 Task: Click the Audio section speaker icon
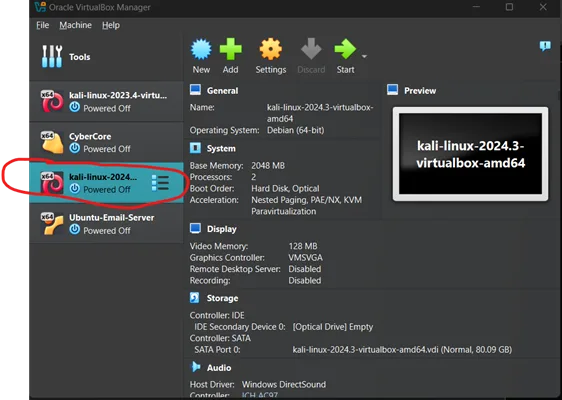[x=195, y=366]
